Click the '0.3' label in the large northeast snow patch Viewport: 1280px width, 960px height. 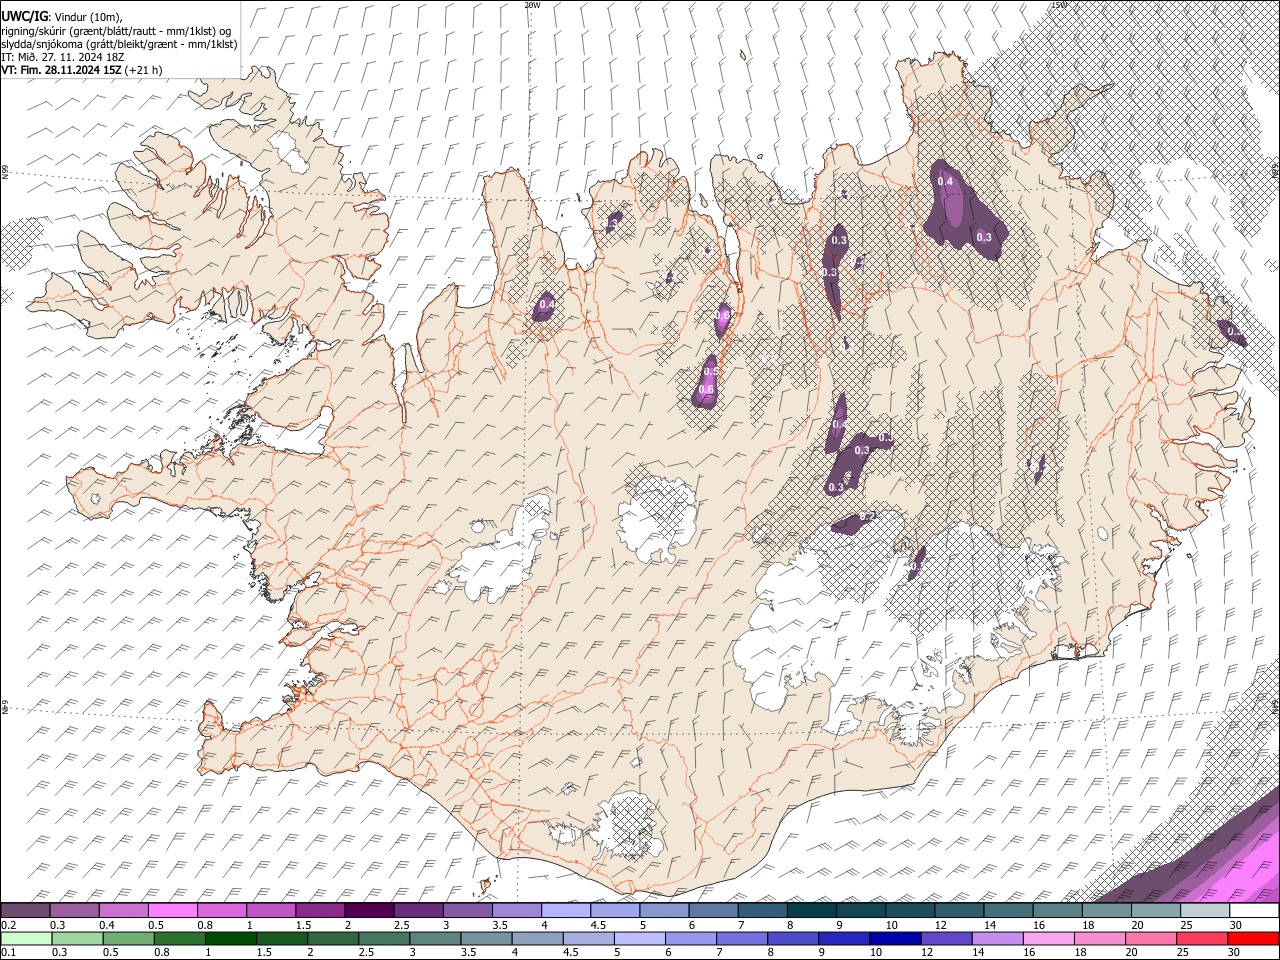tap(984, 237)
